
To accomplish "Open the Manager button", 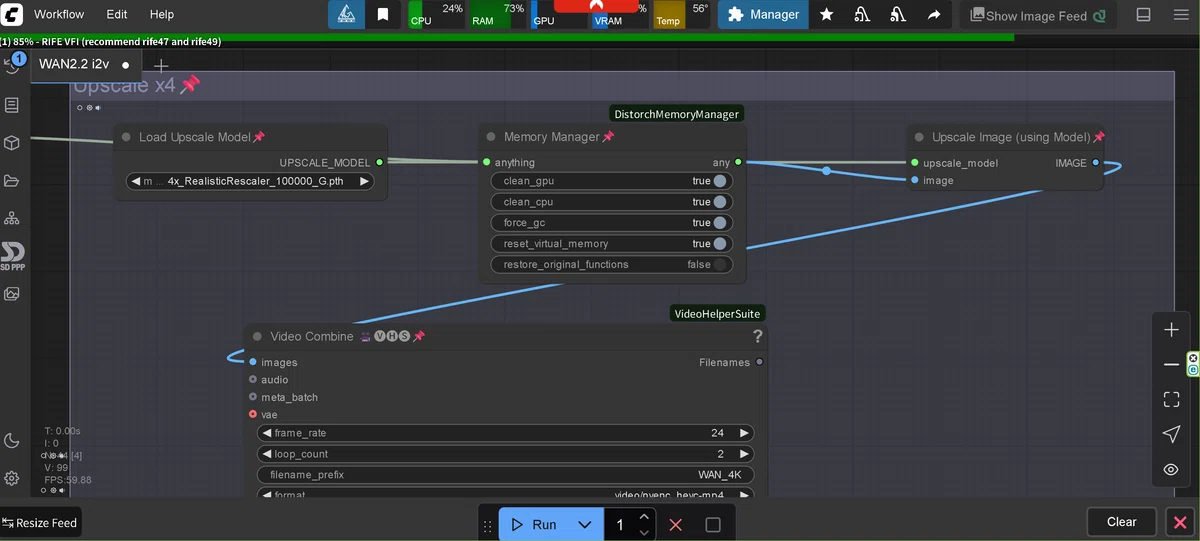I will (x=763, y=15).
